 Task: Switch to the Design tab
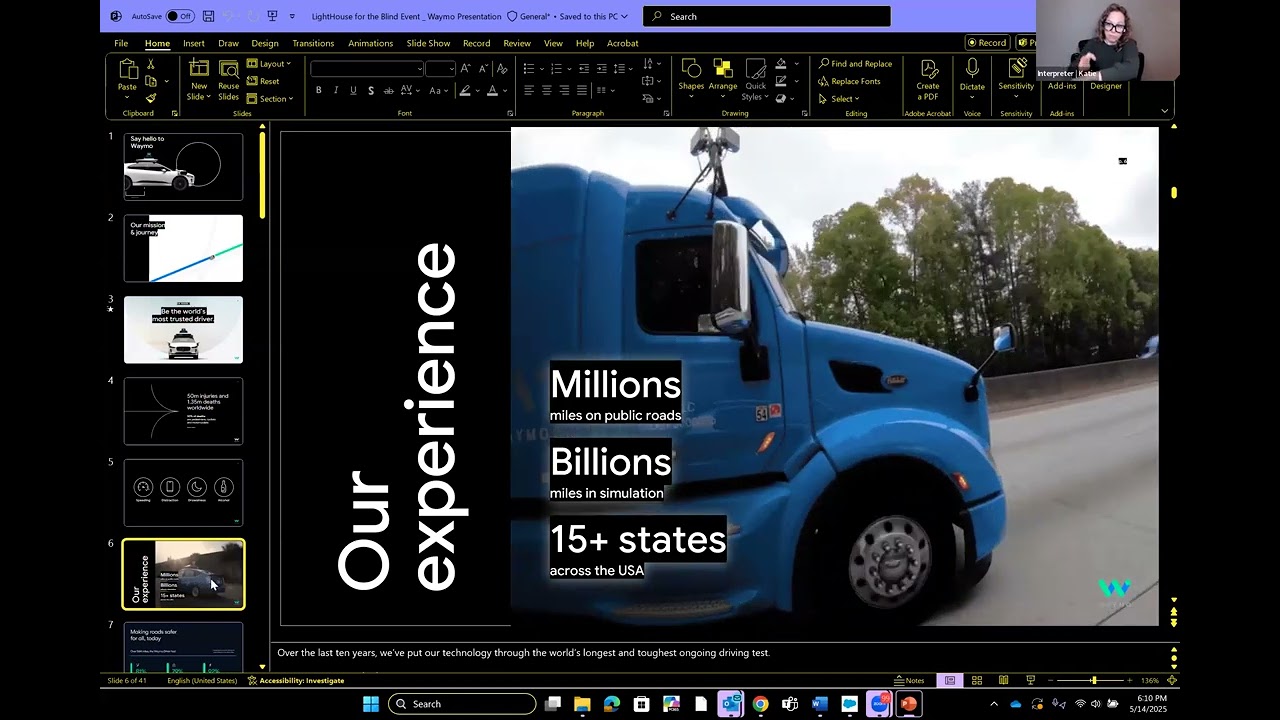[265, 43]
